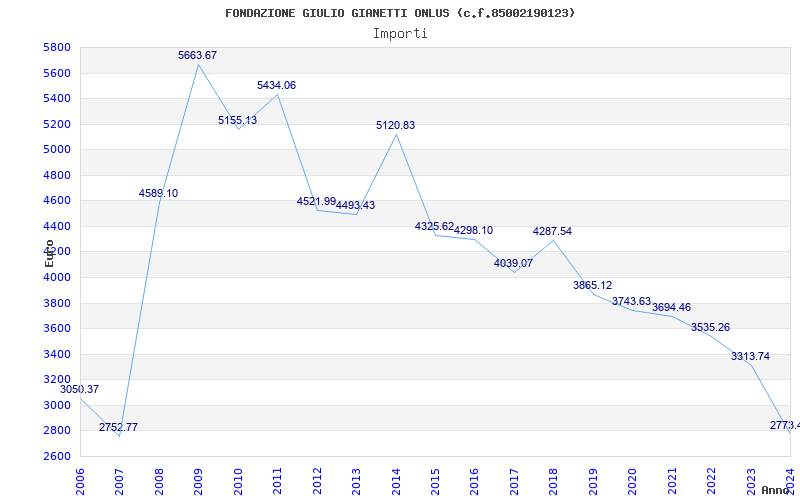Click the 3743.63 data label
Viewport: 800px width, 500px height.
(632, 301)
